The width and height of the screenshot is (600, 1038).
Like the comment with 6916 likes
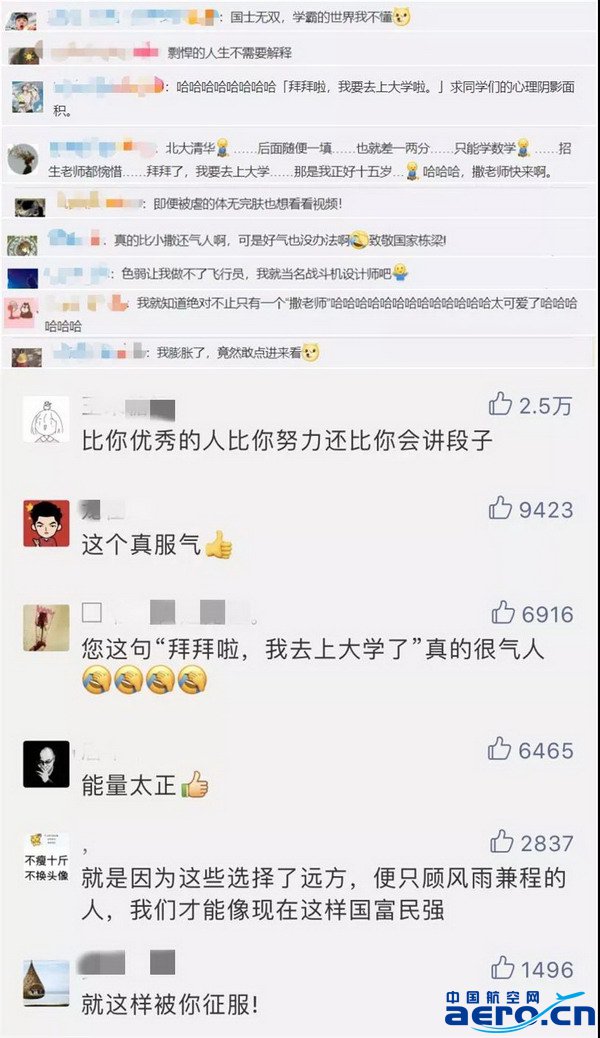[503, 613]
